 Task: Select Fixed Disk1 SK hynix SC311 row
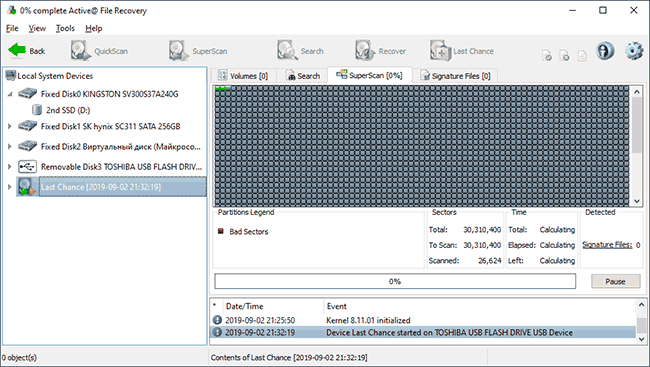point(110,126)
